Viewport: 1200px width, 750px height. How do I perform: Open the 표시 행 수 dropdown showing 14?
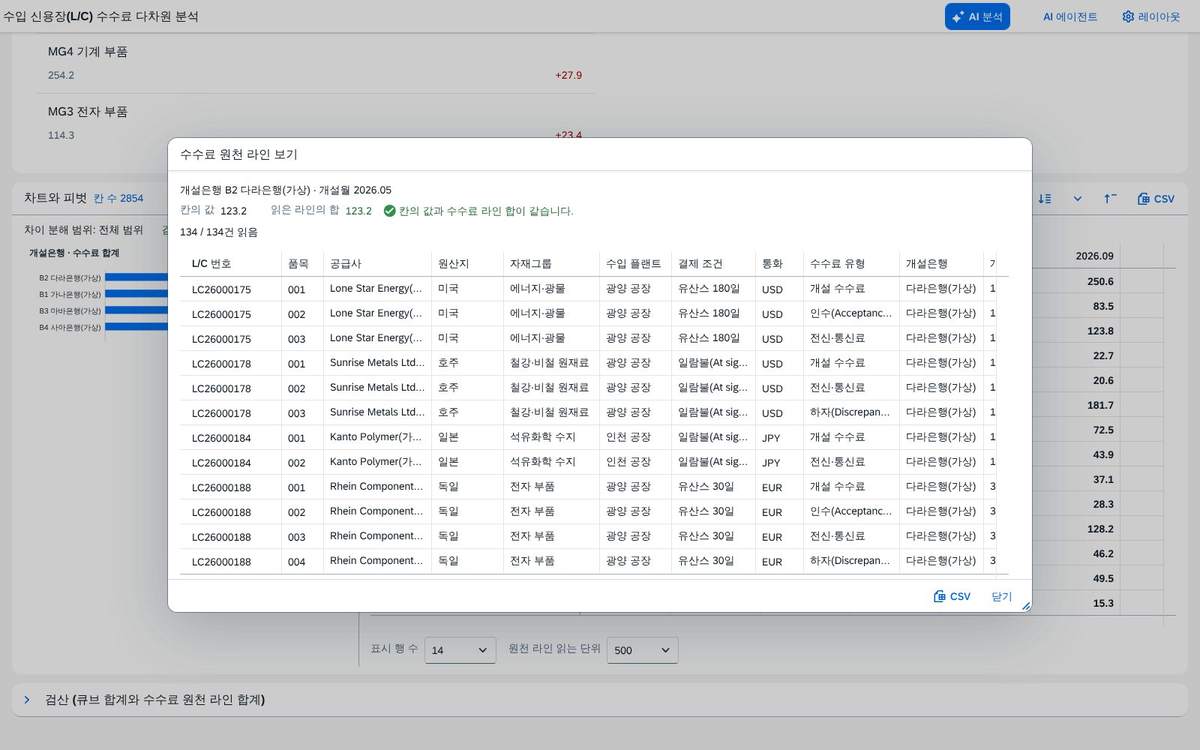pyautogui.click(x=460, y=650)
